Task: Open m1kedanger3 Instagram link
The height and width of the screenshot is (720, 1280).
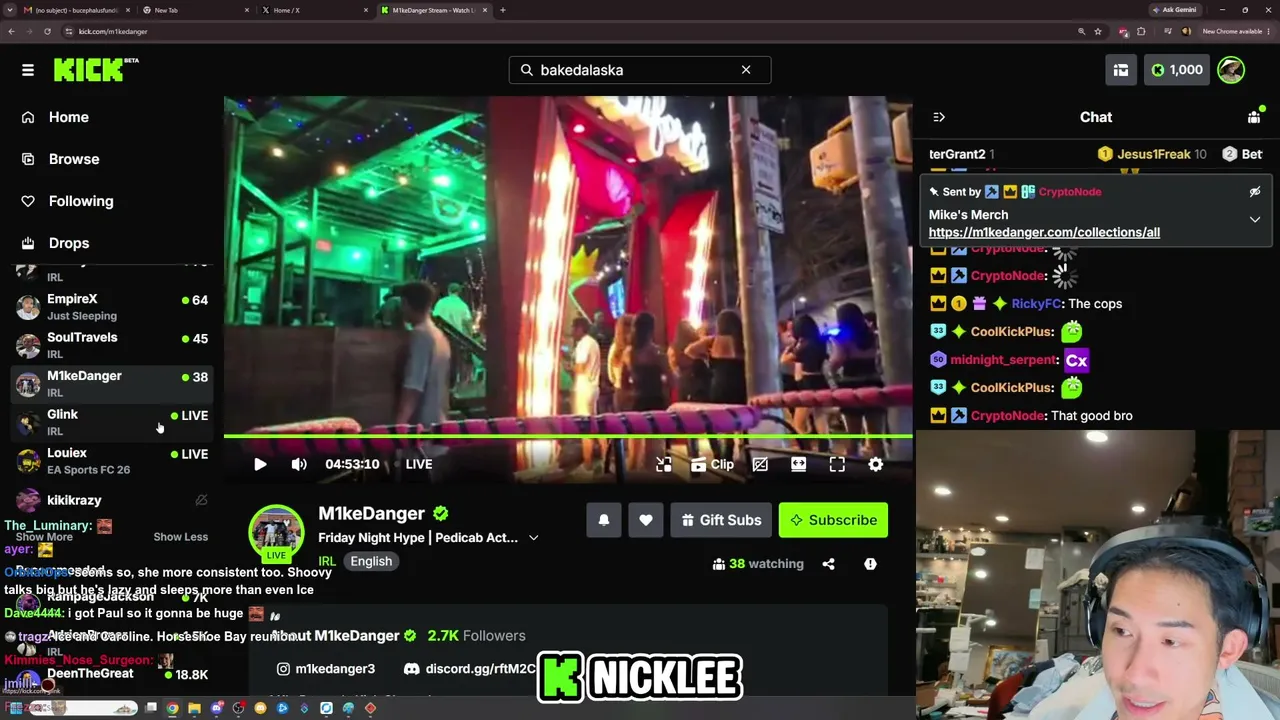Action: click(325, 669)
